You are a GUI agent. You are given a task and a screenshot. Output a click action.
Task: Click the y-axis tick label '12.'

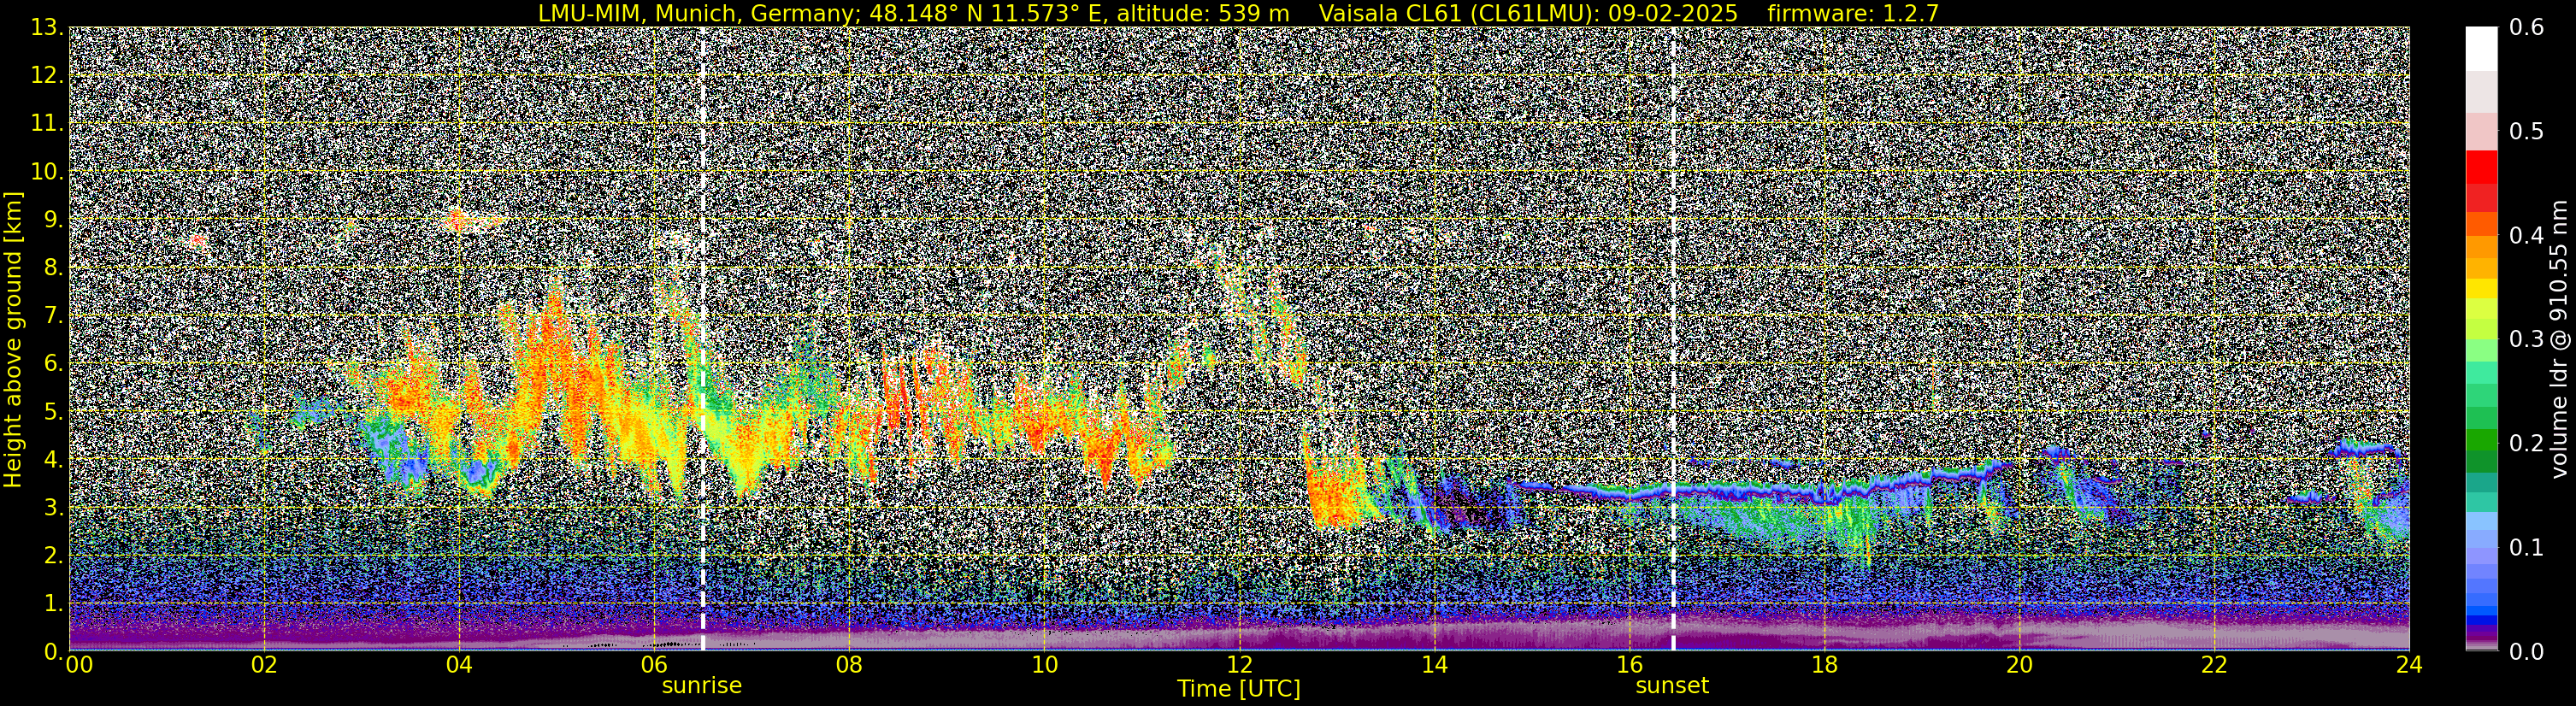click(x=47, y=76)
